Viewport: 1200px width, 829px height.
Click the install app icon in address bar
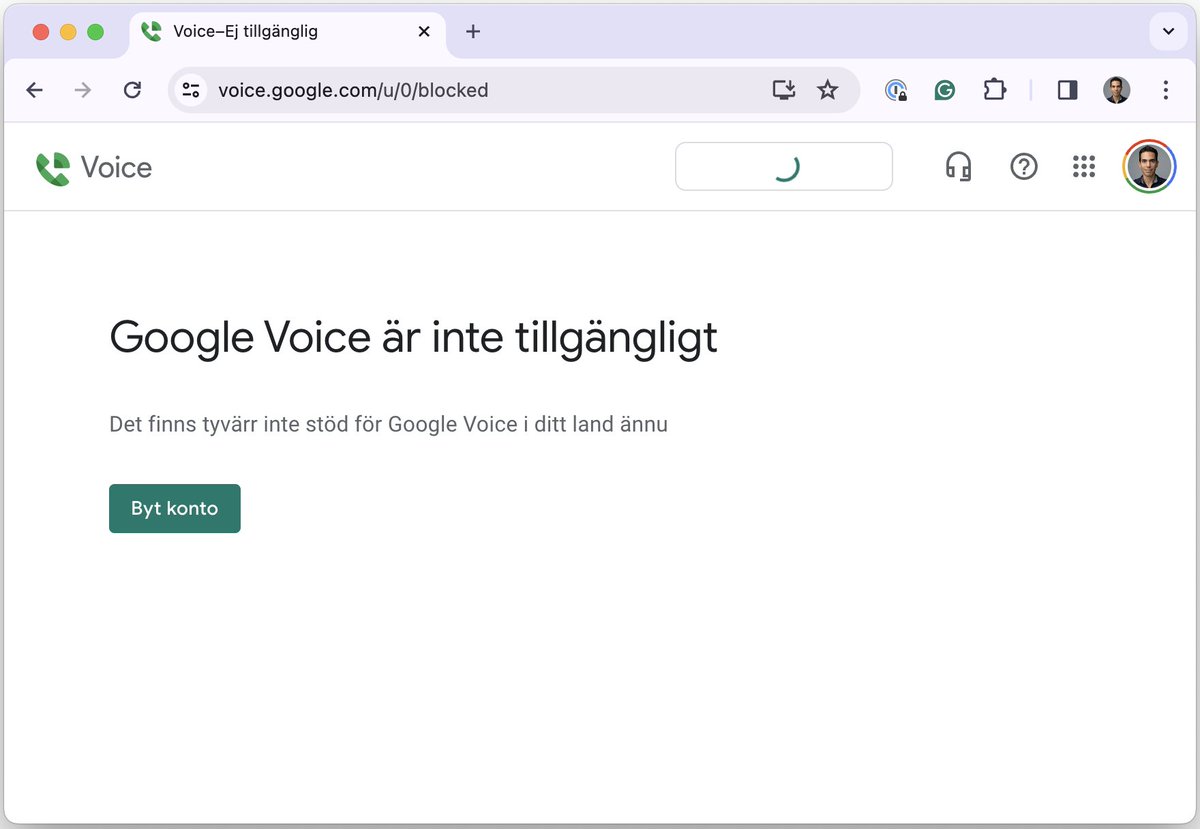point(784,90)
